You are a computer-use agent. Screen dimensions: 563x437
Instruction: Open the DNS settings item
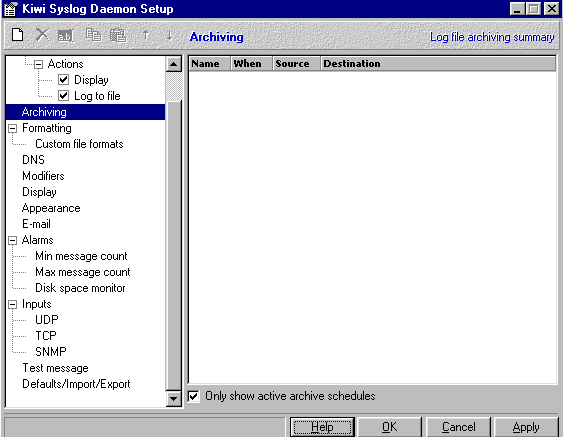point(33,160)
